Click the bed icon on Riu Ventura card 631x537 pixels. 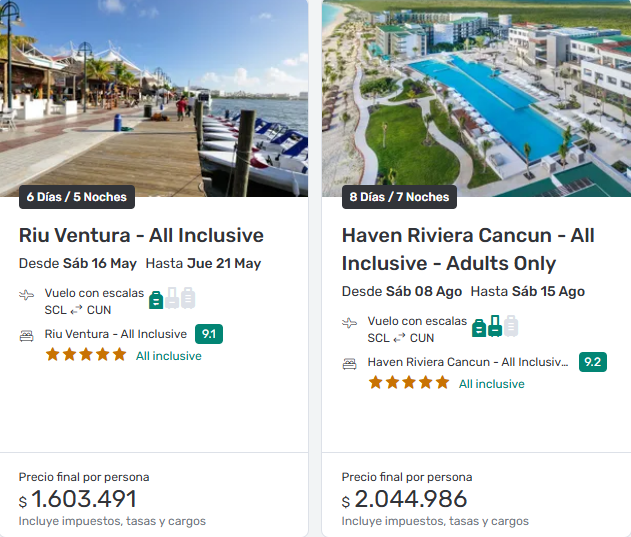pyautogui.click(x=27, y=335)
